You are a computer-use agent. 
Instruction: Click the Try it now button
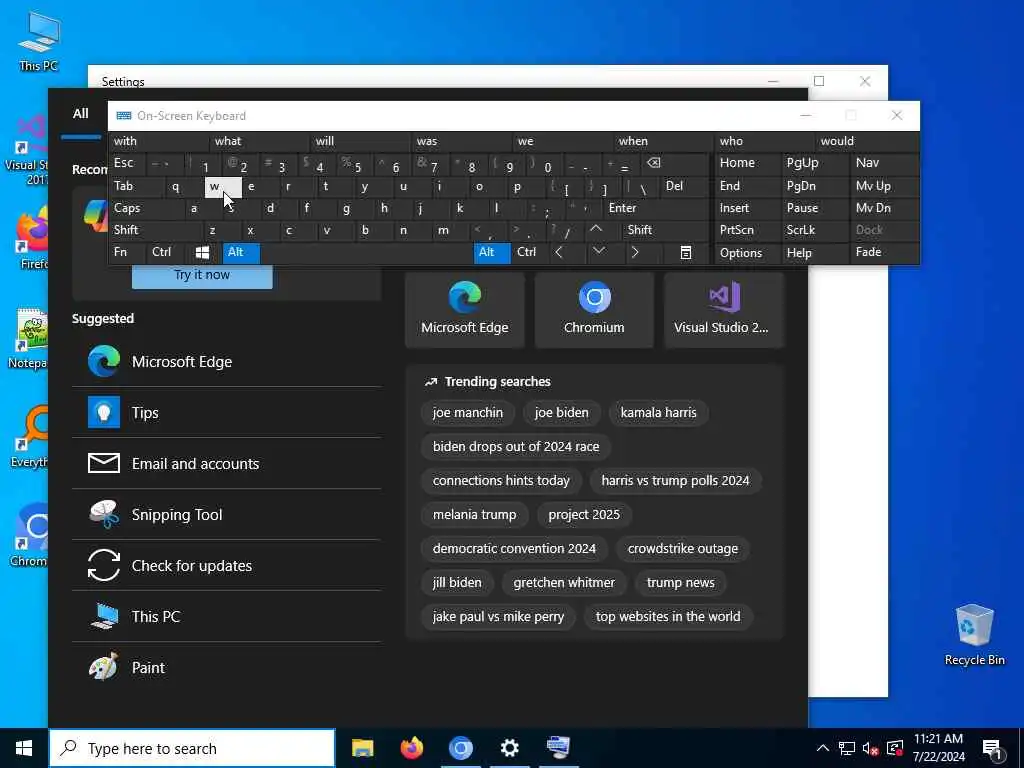tap(202, 275)
